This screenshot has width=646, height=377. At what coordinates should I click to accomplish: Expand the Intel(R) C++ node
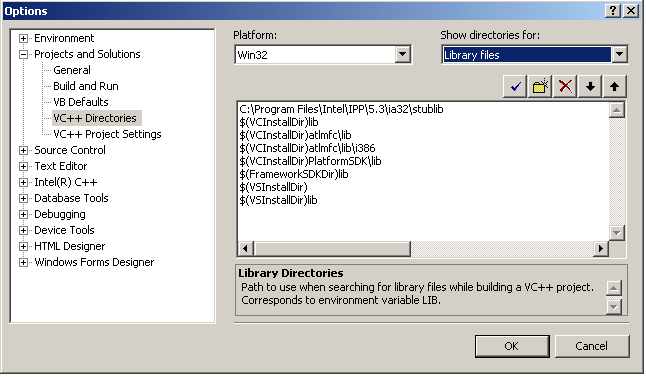[23, 183]
